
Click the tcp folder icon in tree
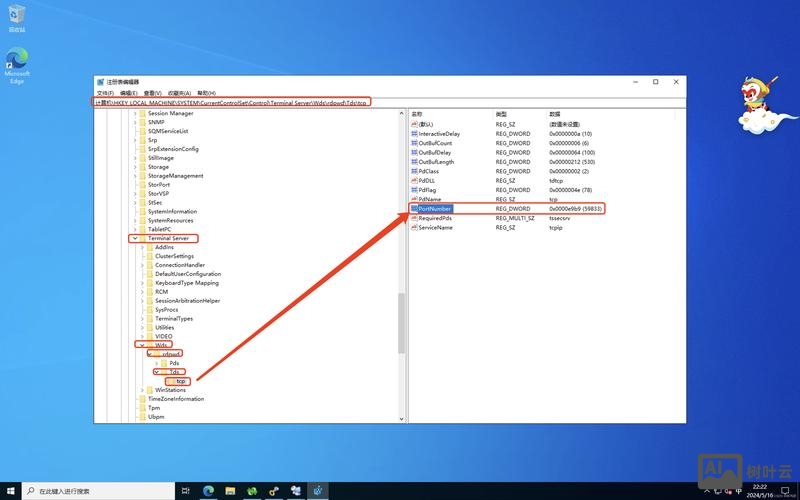[170, 381]
